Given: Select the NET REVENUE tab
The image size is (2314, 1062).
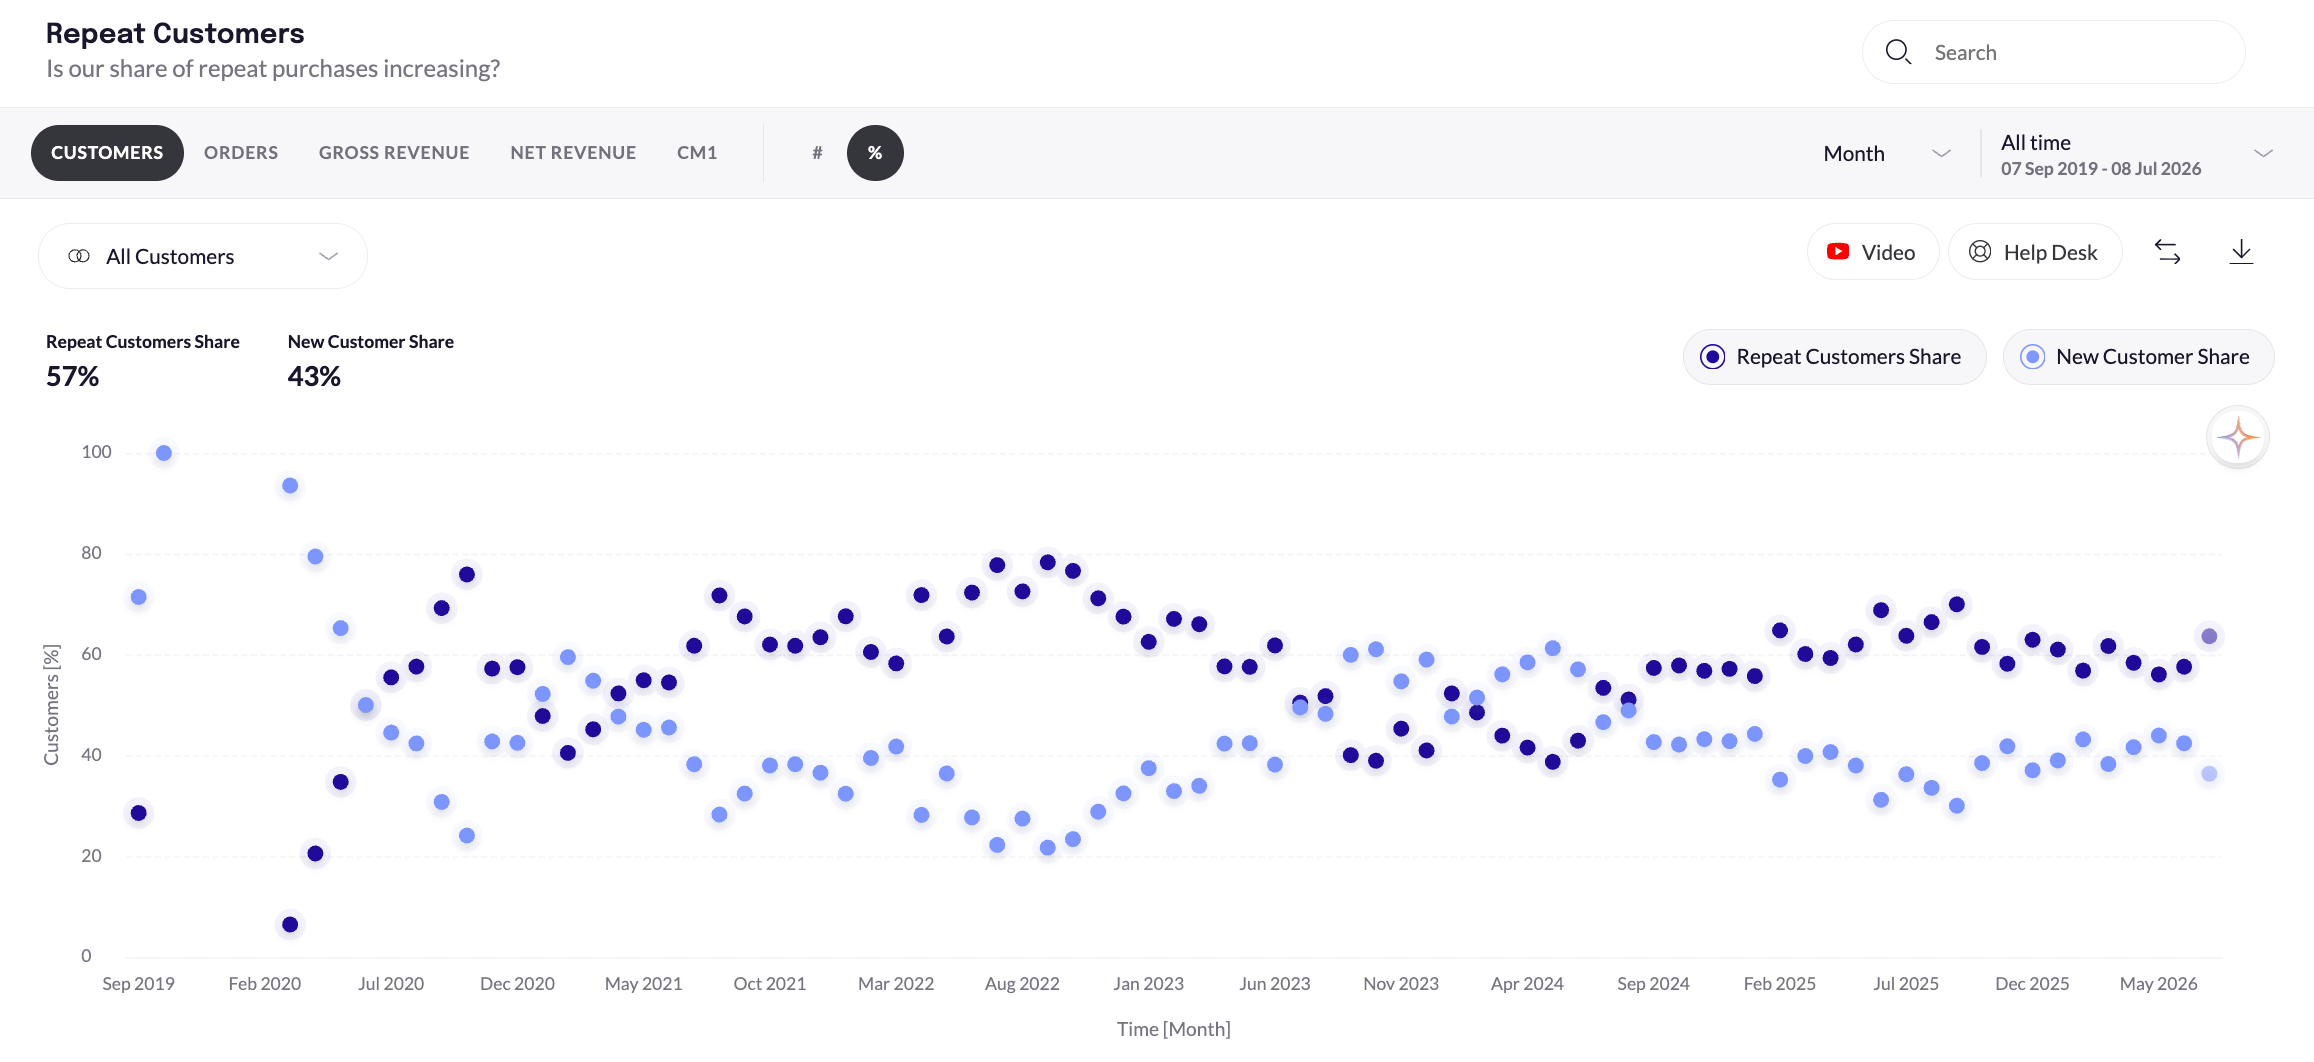Looking at the screenshot, I should coord(573,153).
